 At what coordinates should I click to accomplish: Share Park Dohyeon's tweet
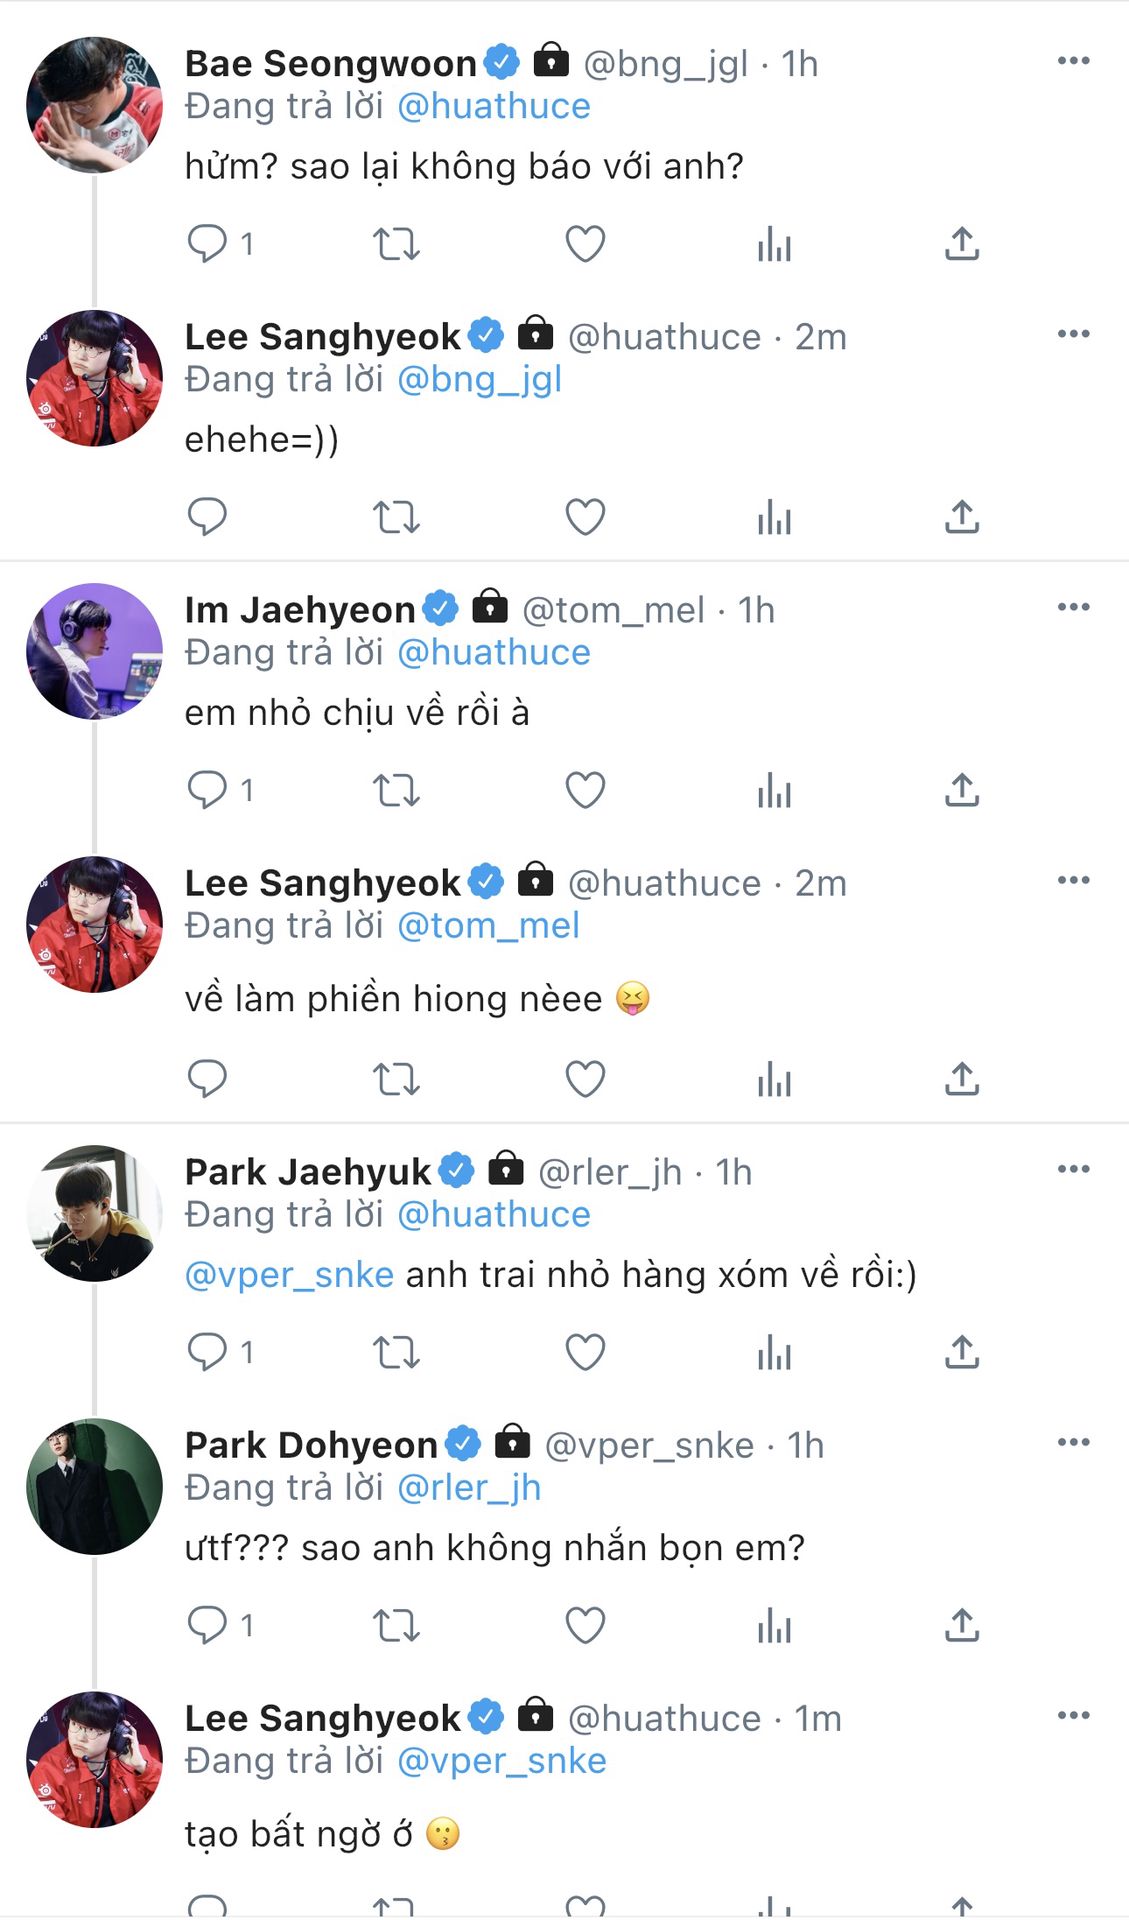[x=962, y=1625]
